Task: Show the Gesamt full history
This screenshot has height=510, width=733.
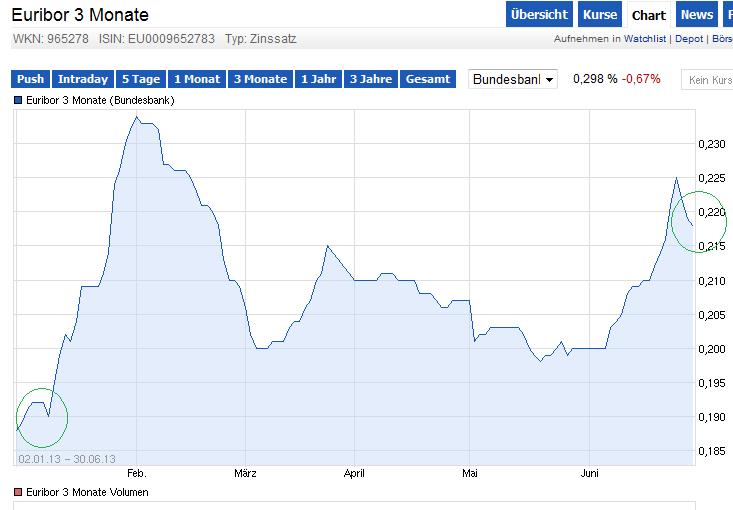Action: pos(428,79)
